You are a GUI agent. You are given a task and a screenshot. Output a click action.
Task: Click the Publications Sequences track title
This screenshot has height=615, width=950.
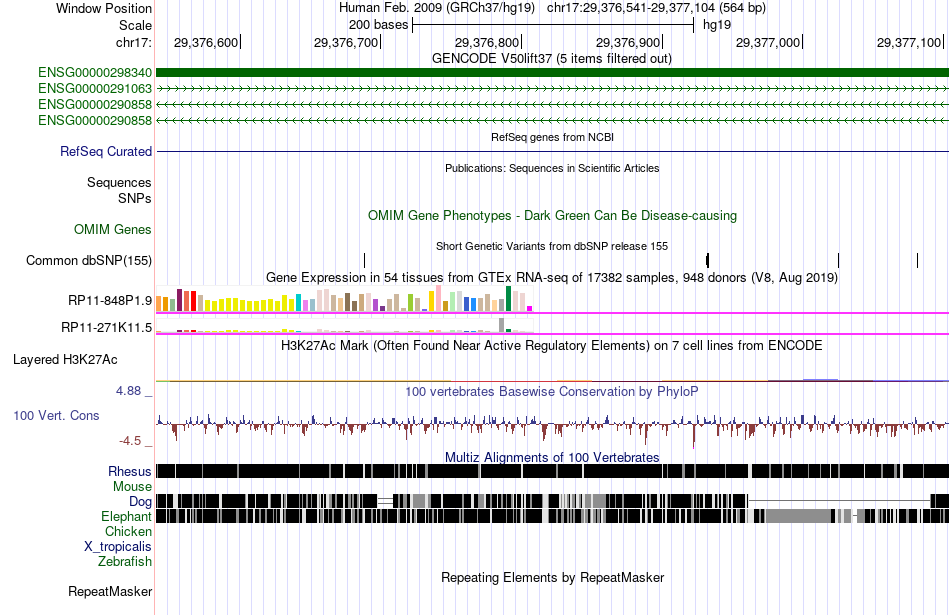point(551,168)
